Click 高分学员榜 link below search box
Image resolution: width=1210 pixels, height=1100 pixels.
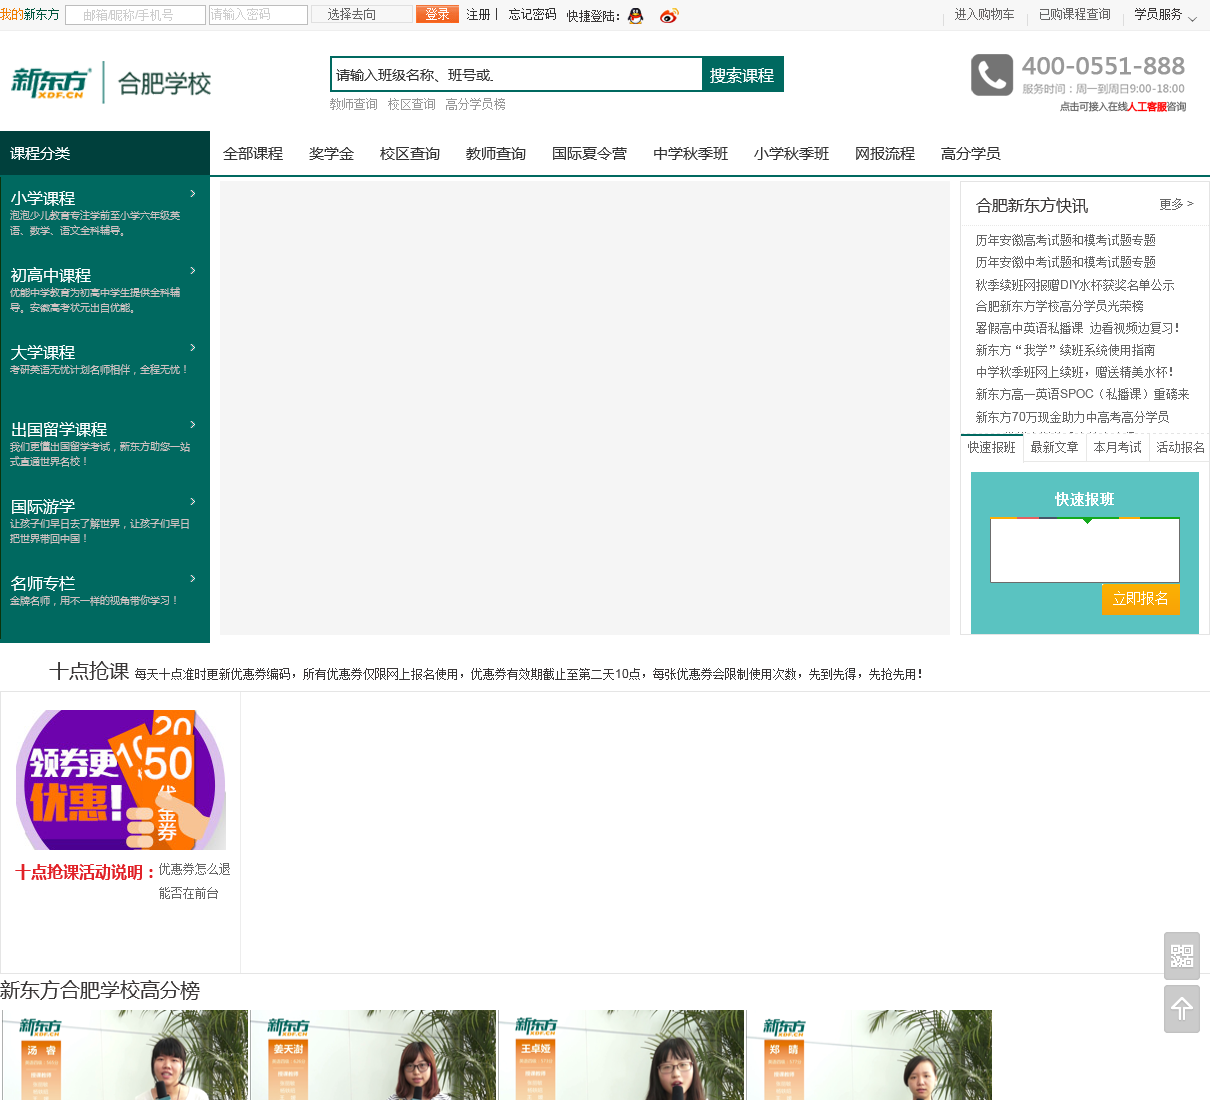pos(475,104)
